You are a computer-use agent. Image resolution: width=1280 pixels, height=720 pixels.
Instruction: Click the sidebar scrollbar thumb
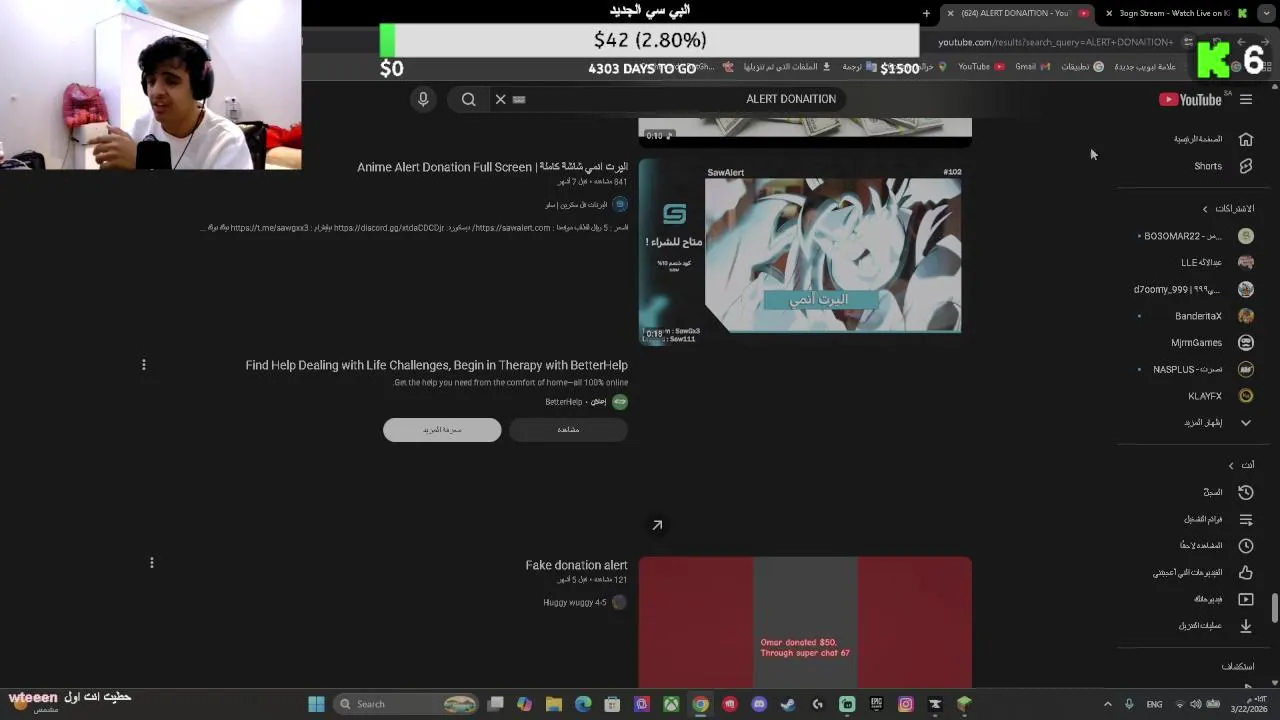coord(1274,608)
